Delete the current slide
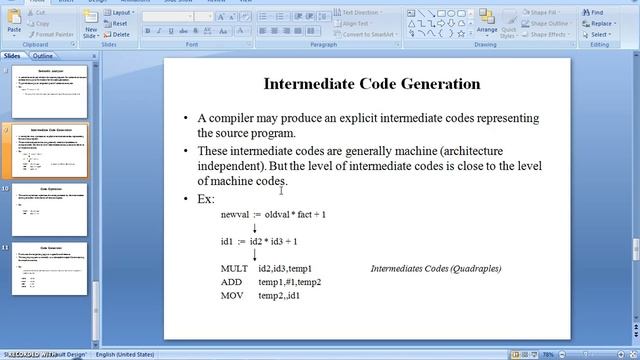Image resolution: width=640 pixels, height=360 pixels. pos(117,35)
